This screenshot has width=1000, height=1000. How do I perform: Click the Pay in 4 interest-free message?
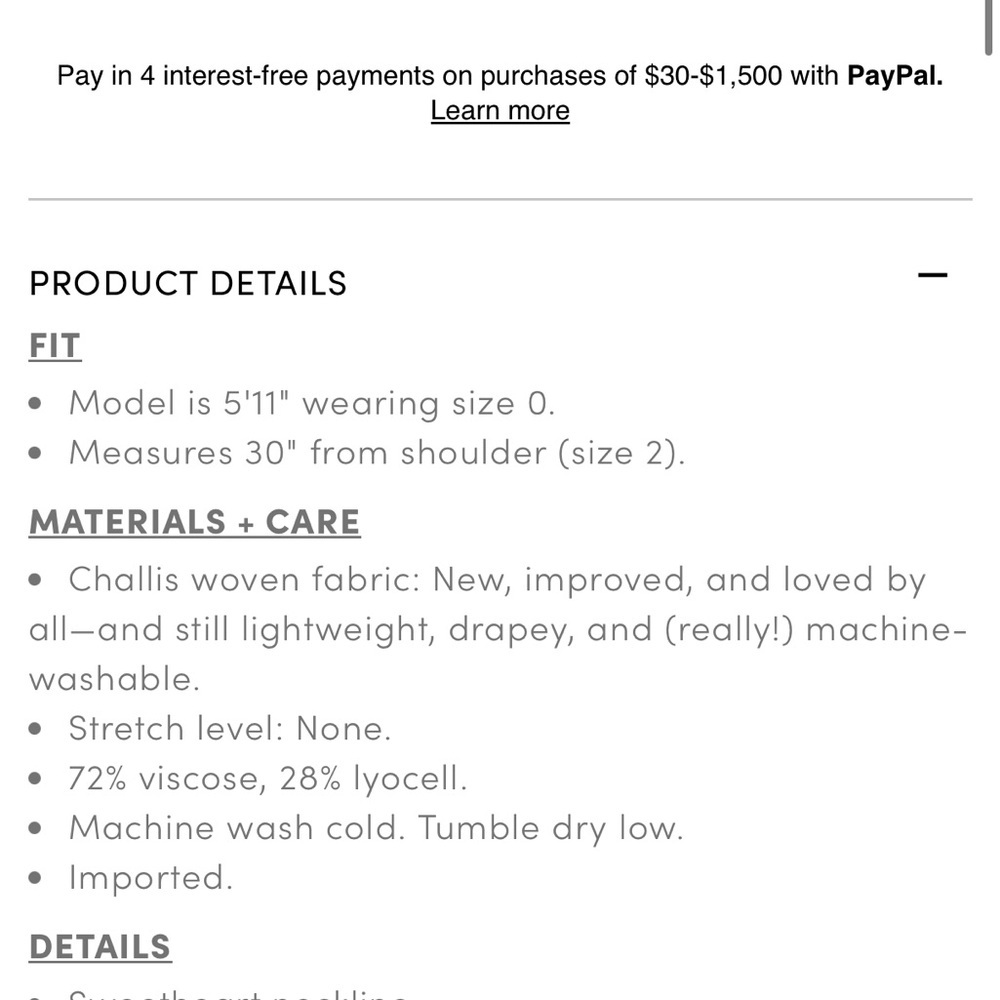[500, 75]
